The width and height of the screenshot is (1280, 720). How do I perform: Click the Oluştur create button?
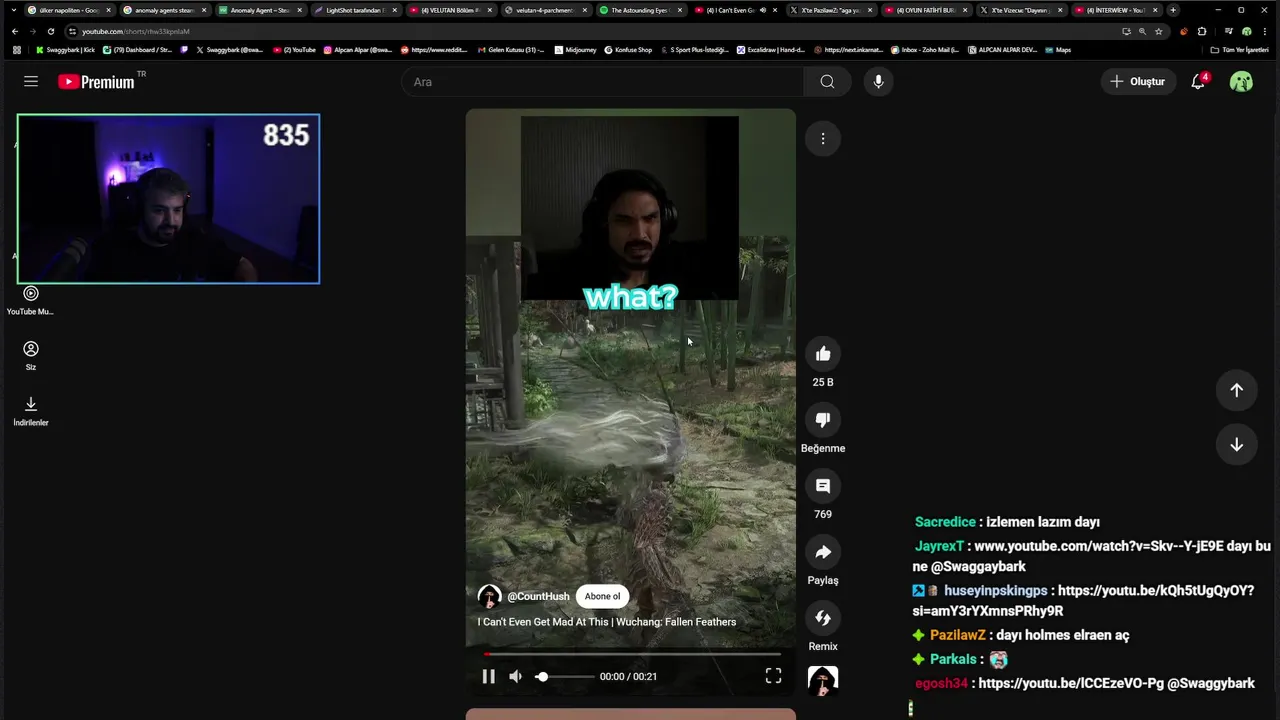coord(1137,82)
